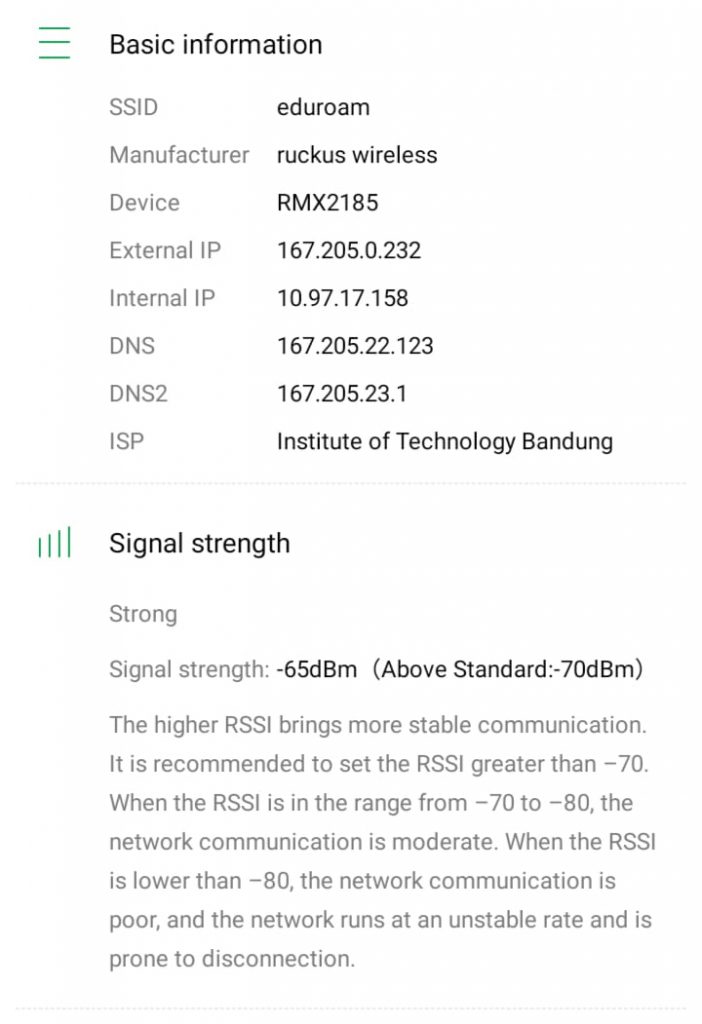Click the Manufacturer field label
This screenshot has width=702, height=1024.
tap(179, 155)
